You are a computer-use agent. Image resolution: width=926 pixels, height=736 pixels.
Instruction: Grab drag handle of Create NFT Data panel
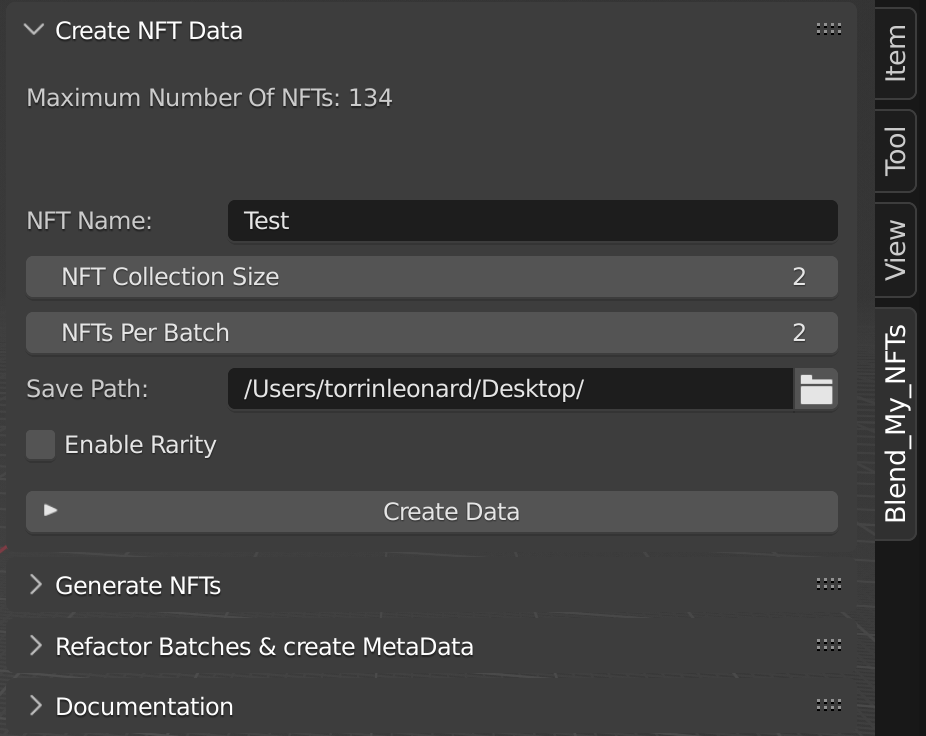(x=829, y=29)
